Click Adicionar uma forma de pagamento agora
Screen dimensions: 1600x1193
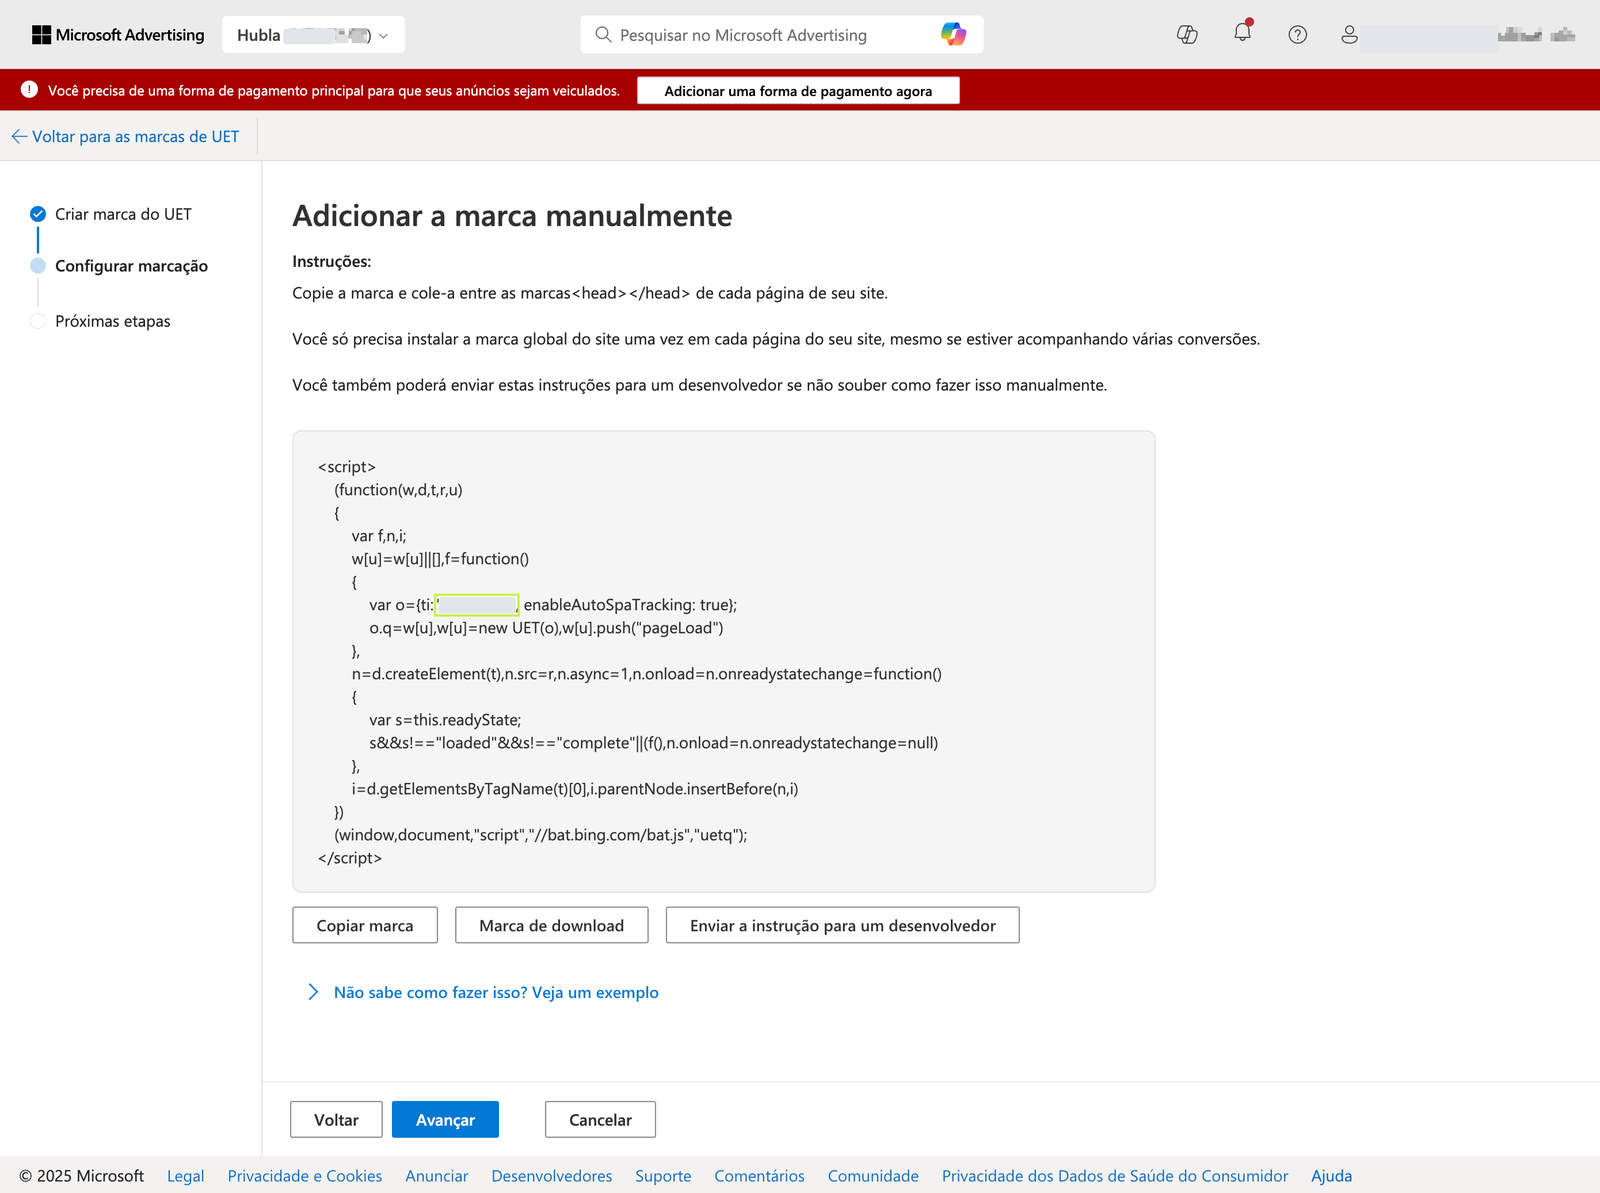click(798, 91)
